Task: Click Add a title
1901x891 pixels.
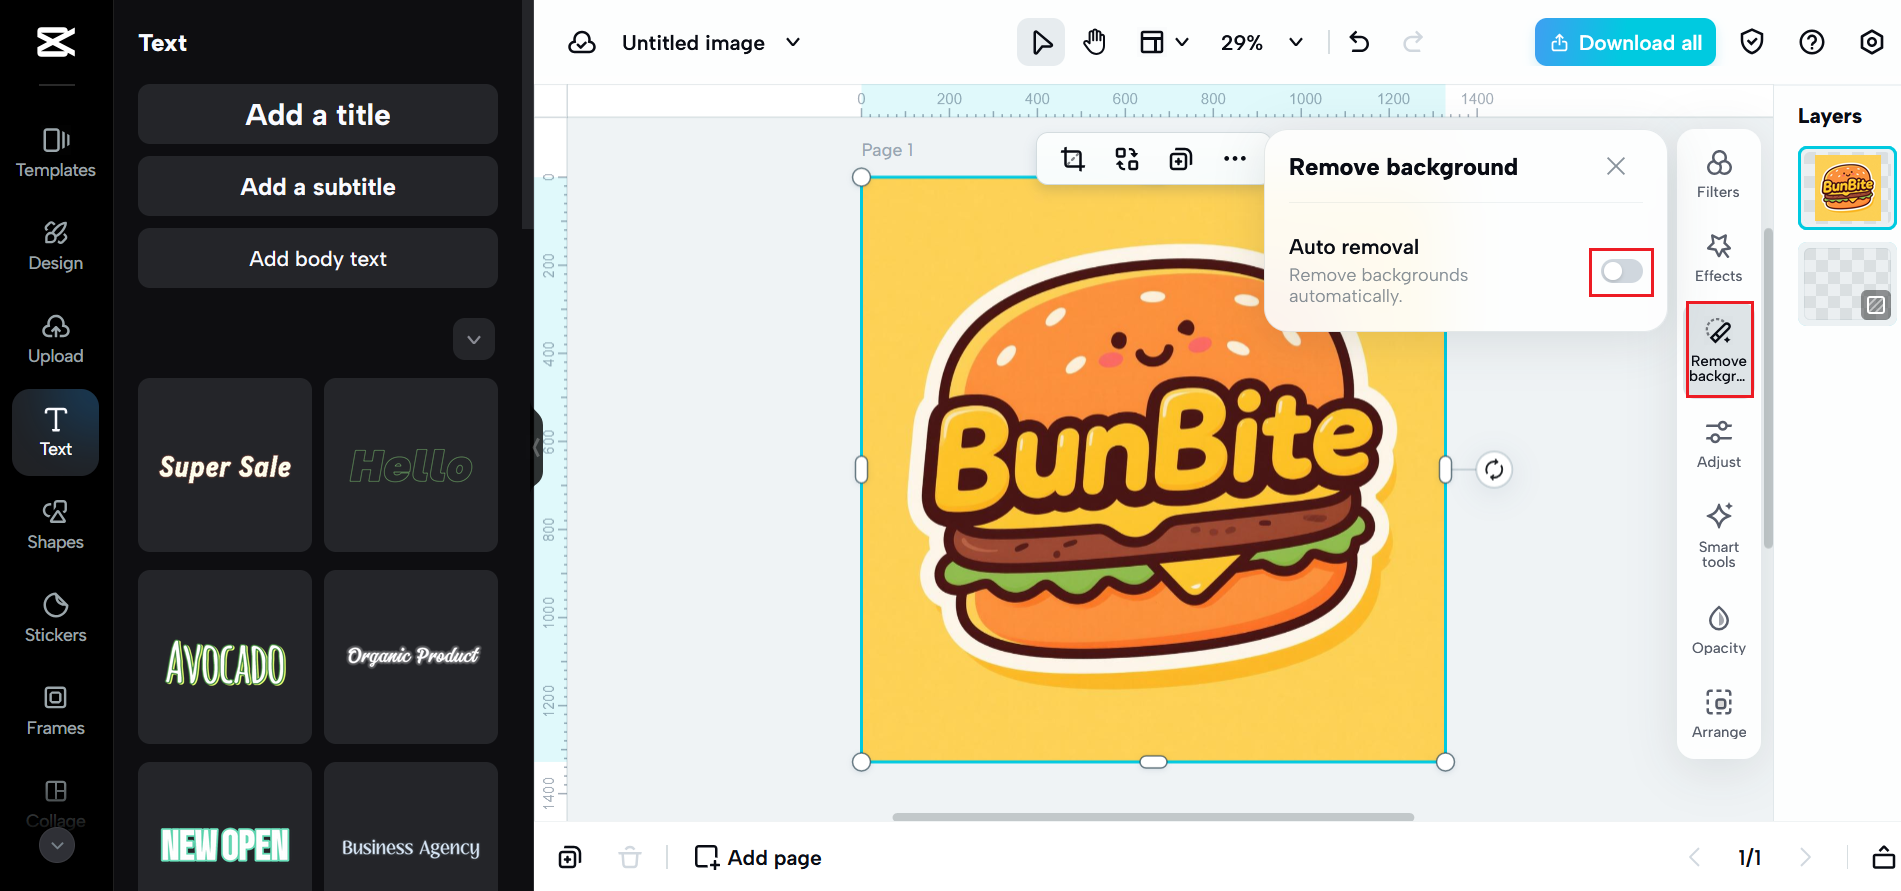Action: click(318, 115)
